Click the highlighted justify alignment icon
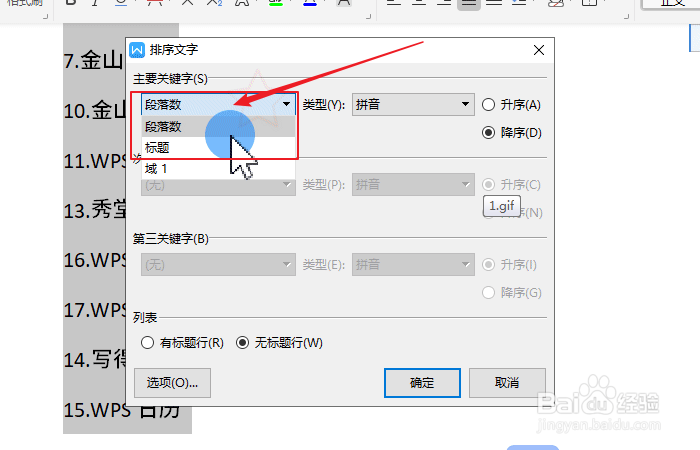The width and height of the screenshot is (700, 450). [x=469, y=4]
